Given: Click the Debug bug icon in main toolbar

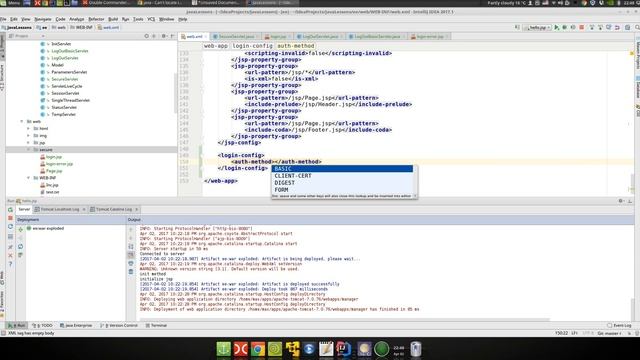Looking at the screenshot, I should (565, 27).
